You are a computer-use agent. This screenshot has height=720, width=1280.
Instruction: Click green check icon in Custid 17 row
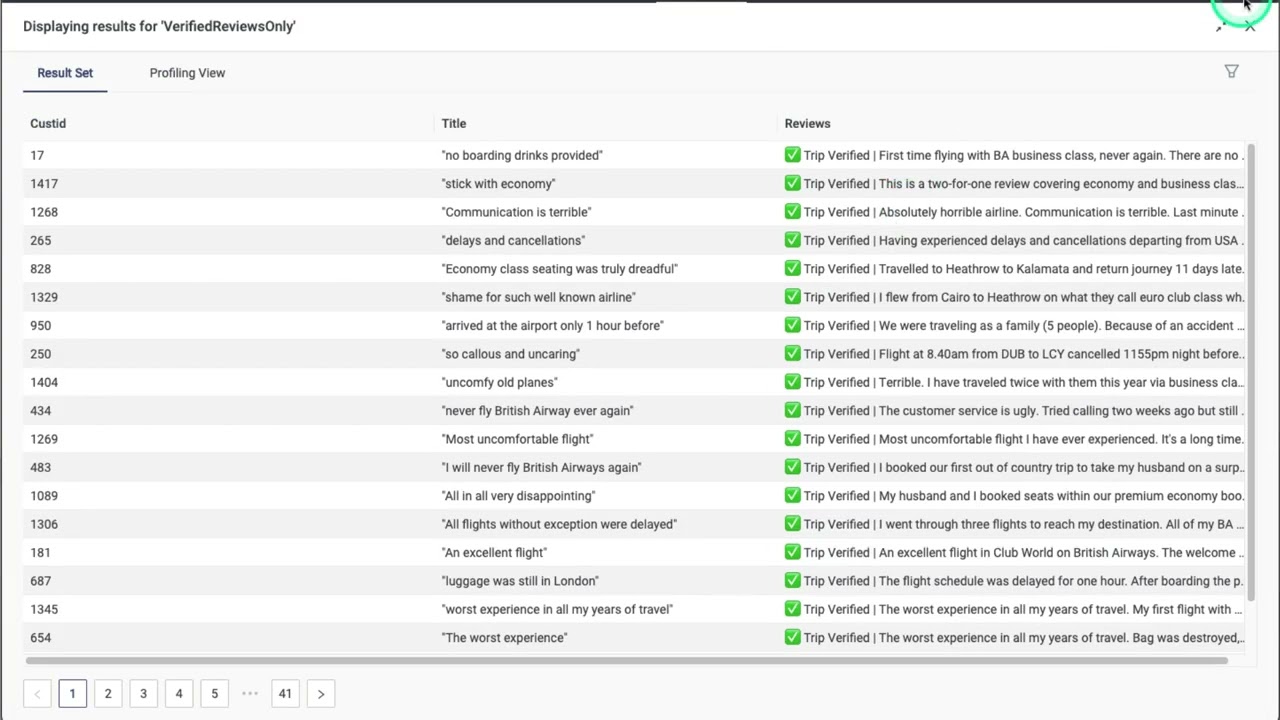[793, 155]
